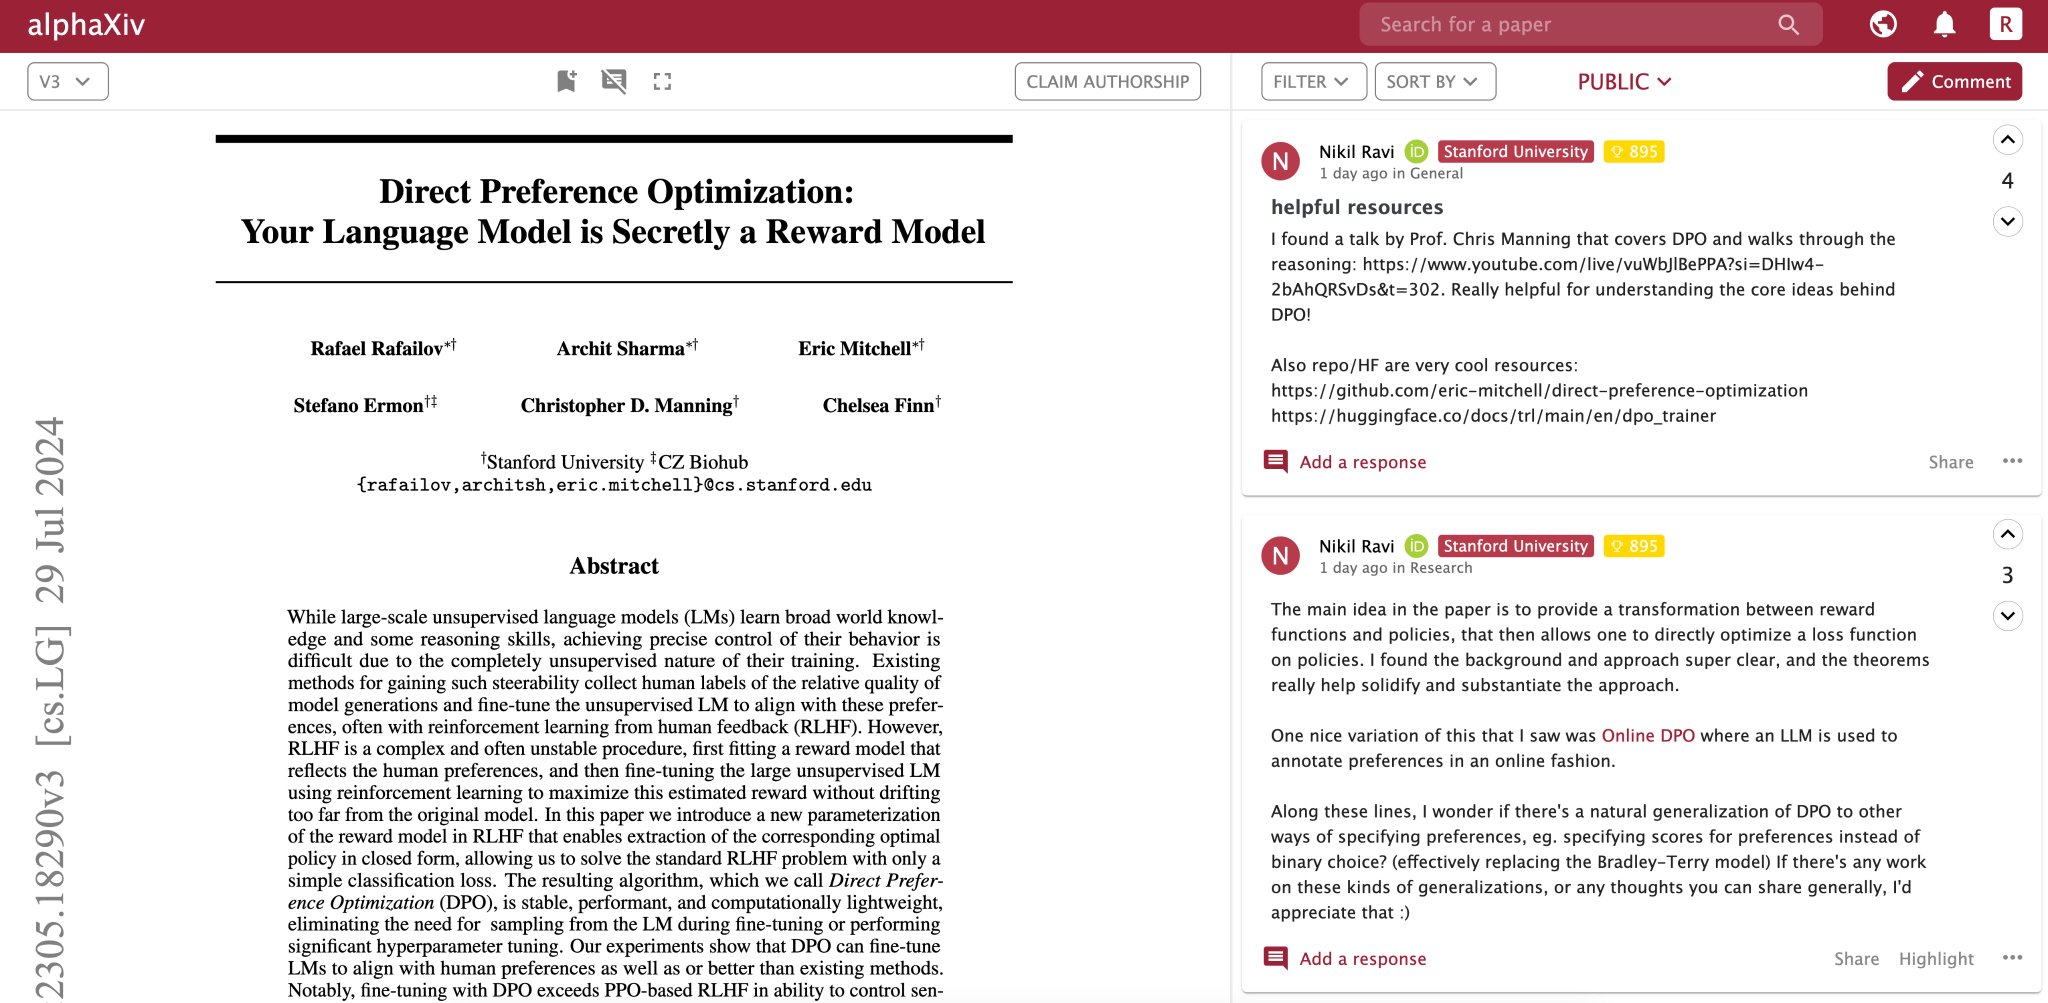Click author name Christopher D. Manning
This screenshot has height=1003, width=2048.
[626, 406]
